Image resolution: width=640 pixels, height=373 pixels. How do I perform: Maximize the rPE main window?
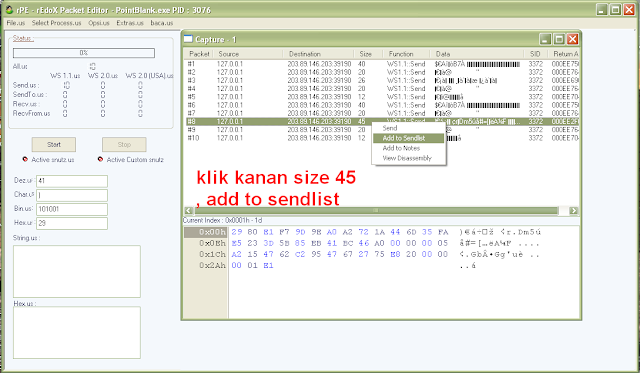pyautogui.click(x=615, y=9)
